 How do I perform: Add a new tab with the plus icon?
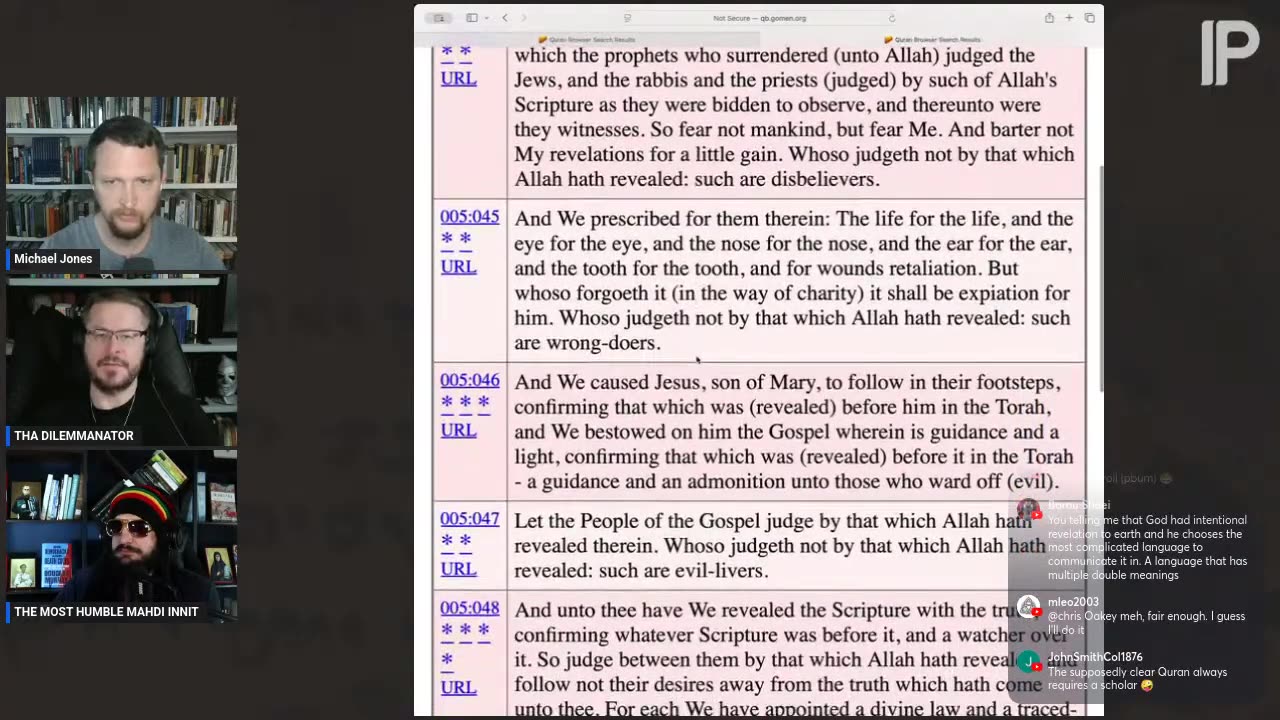pos(1069,18)
